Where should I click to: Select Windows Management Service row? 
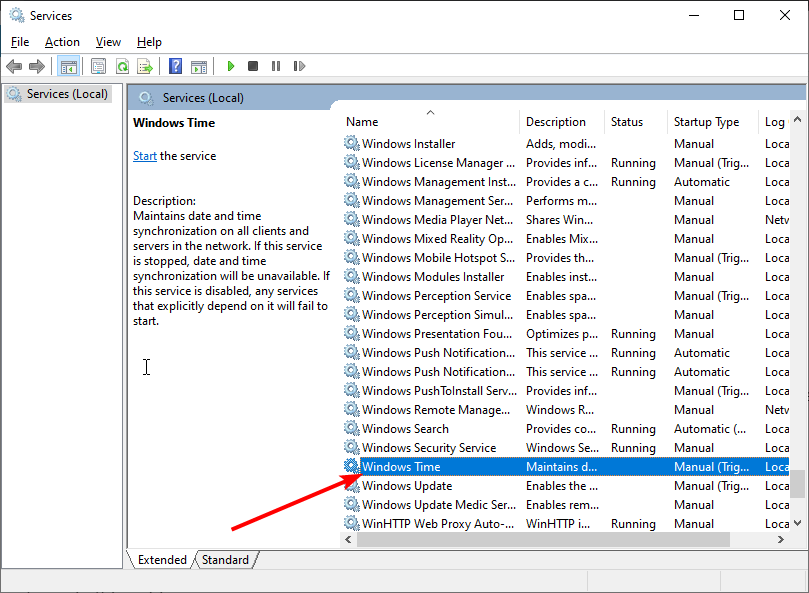click(x=566, y=201)
